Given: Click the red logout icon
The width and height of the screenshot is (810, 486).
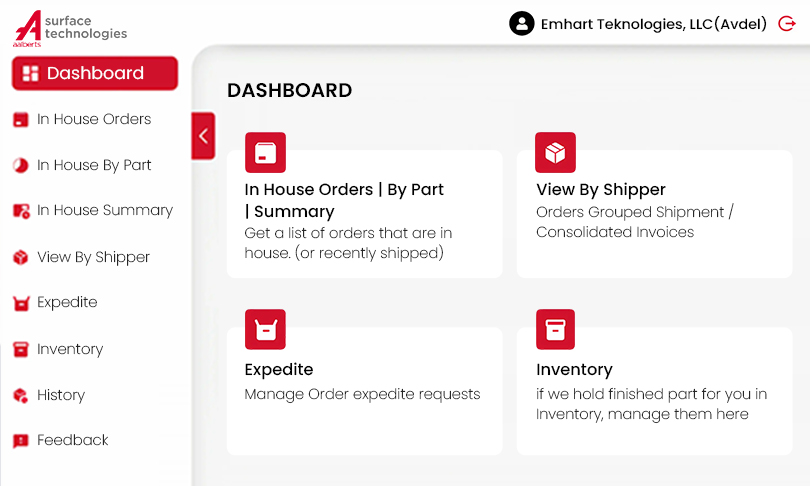Looking at the screenshot, I should click(x=786, y=23).
